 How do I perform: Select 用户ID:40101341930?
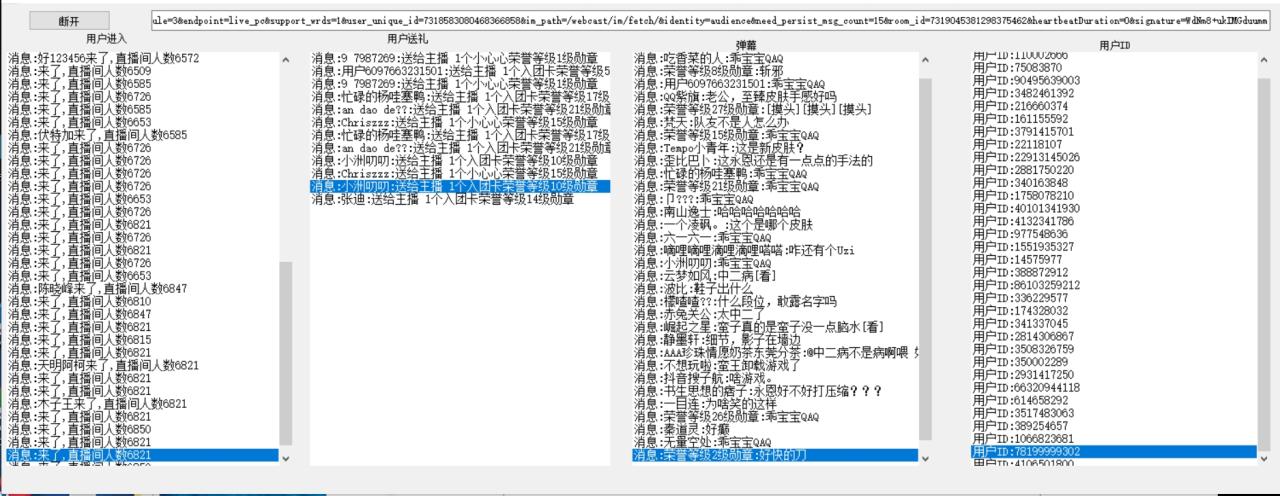[1114, 209]
